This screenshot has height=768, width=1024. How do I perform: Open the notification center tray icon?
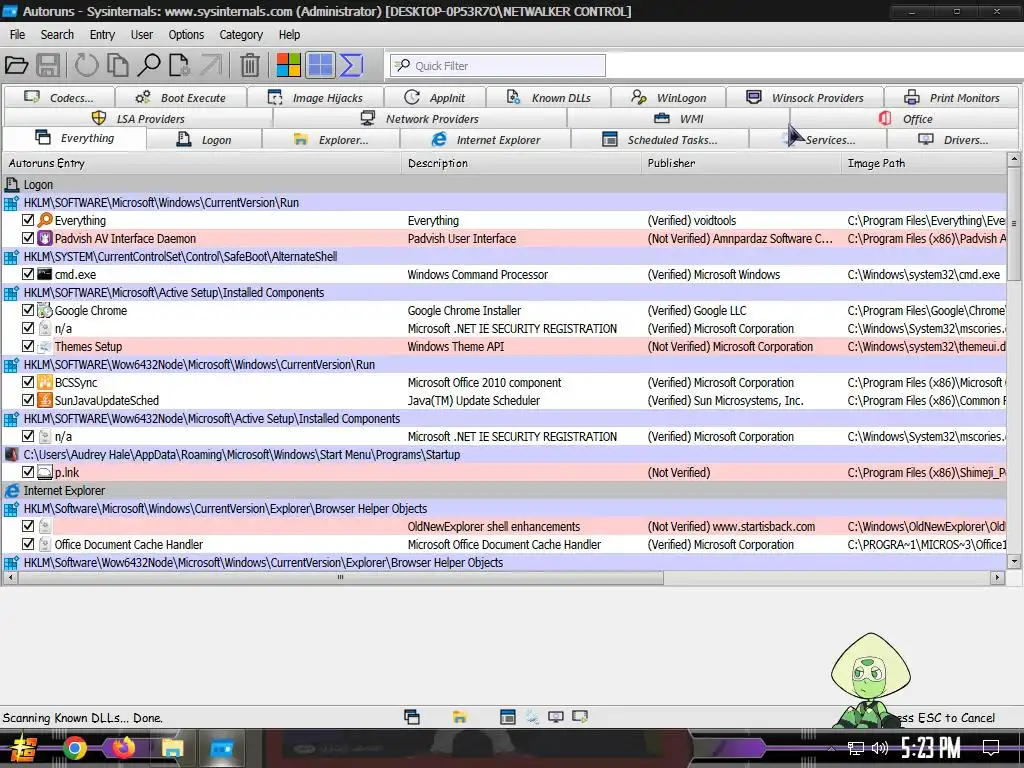pyautogui.click(x=991, y=748)
